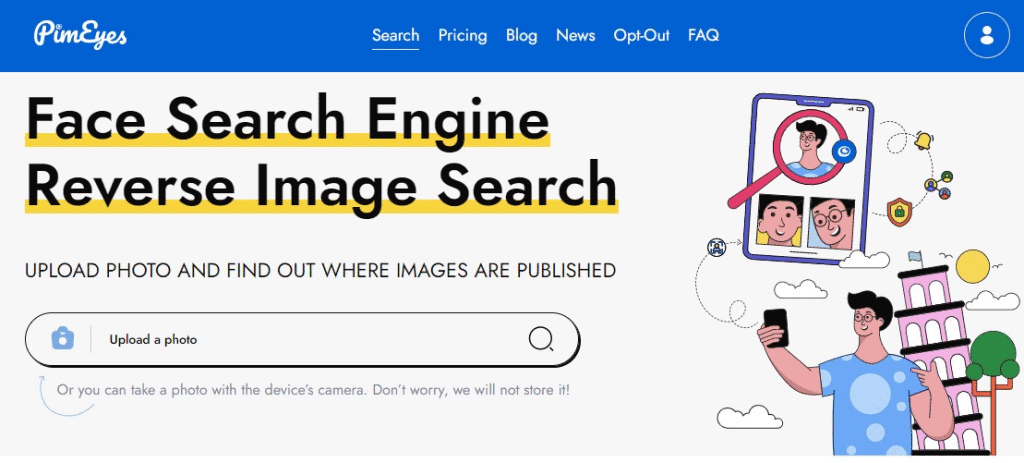Open the FAQ page
The width and height of the screenshot is (1024, 463).
(x=703, y=35)
